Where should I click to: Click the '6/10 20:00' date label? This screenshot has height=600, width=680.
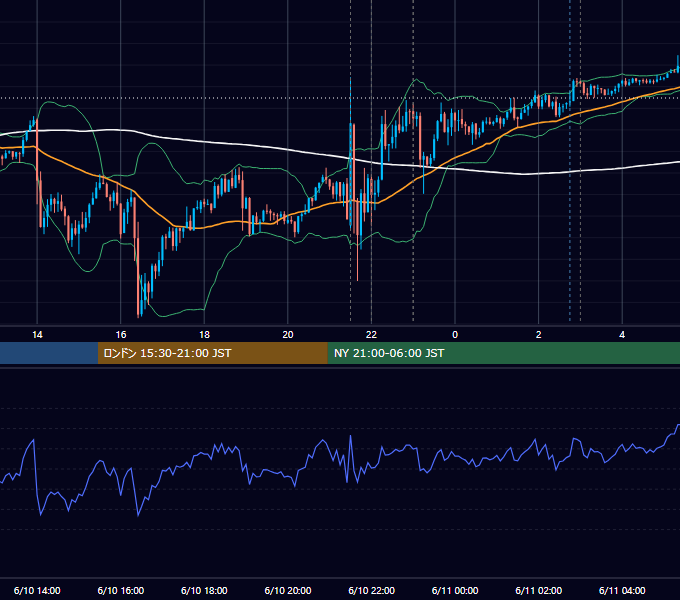click(288, 590)
